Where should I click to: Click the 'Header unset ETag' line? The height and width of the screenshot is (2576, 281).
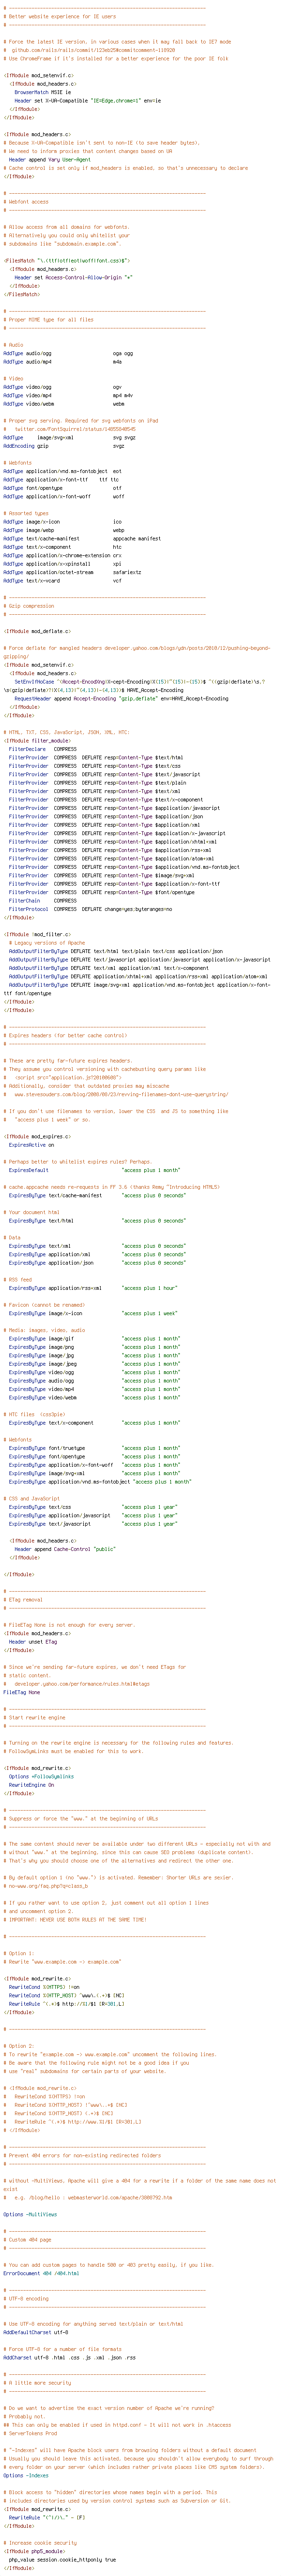point(33,1642)
